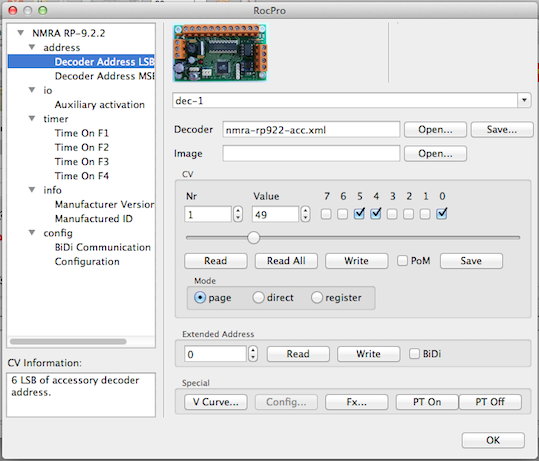Enable the bit 7 checkbox
539x461 pixels.
coord(326,214)
